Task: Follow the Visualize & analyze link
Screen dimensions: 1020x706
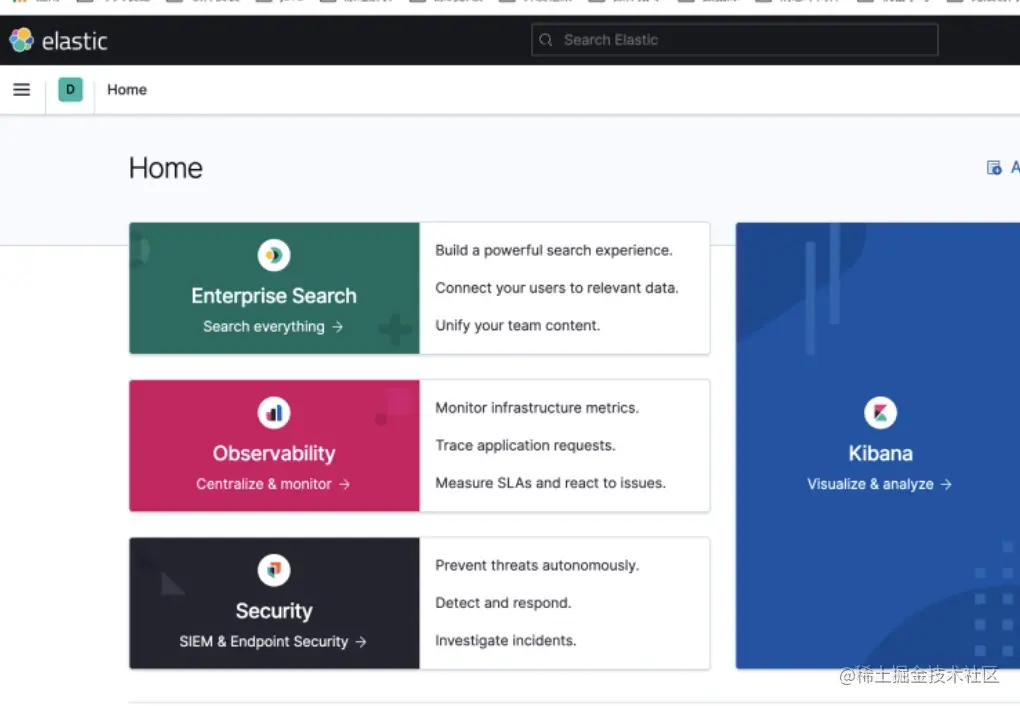Action: tap(879, 484)
